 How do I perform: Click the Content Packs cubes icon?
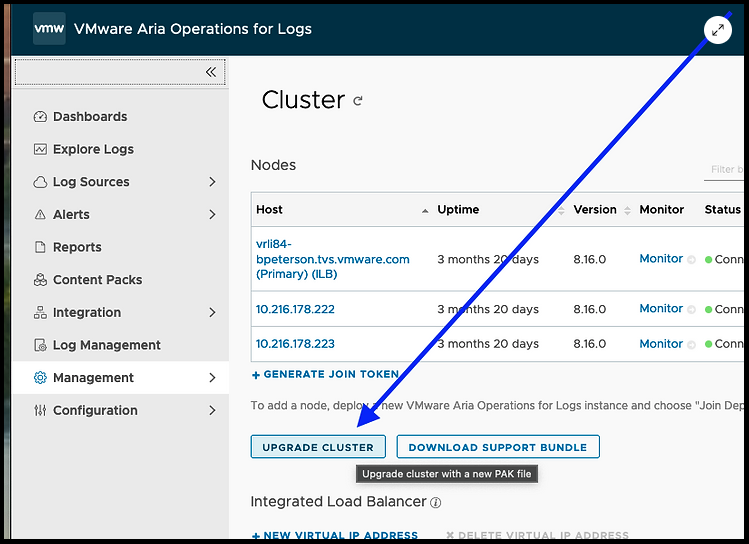point(40,280)
